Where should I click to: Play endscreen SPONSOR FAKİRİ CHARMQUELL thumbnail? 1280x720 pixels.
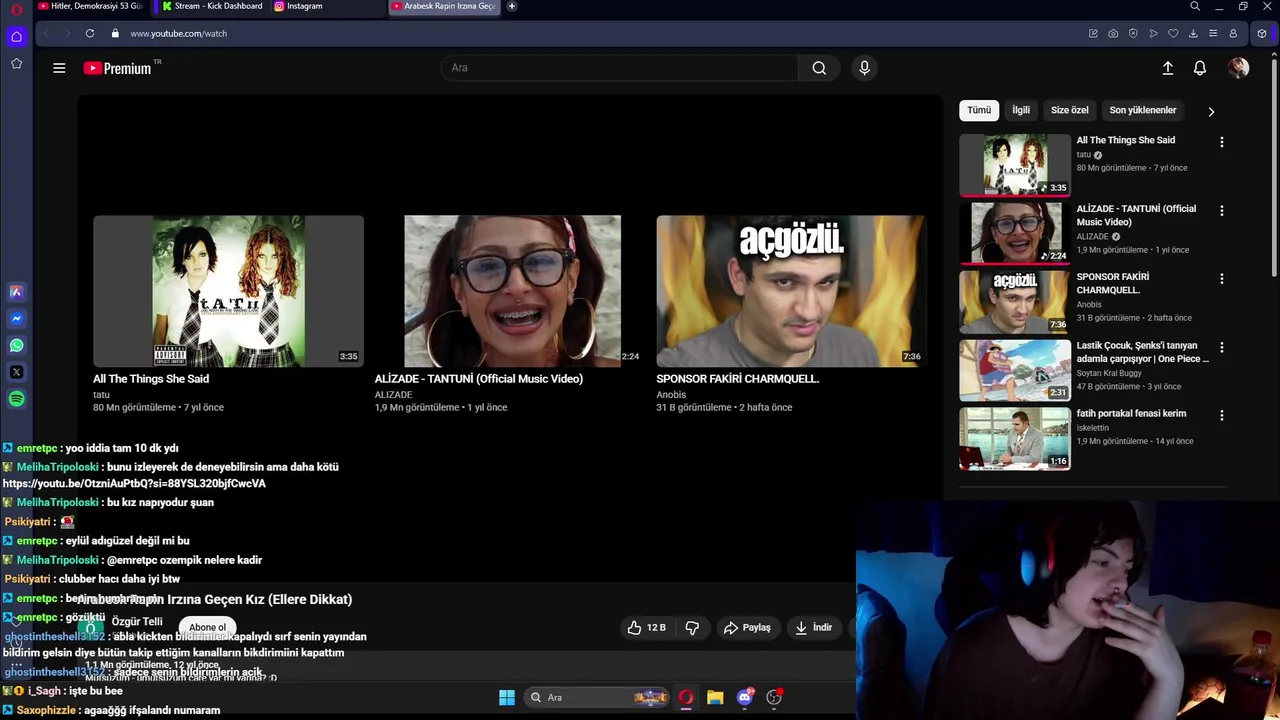[x=791, y=291]
